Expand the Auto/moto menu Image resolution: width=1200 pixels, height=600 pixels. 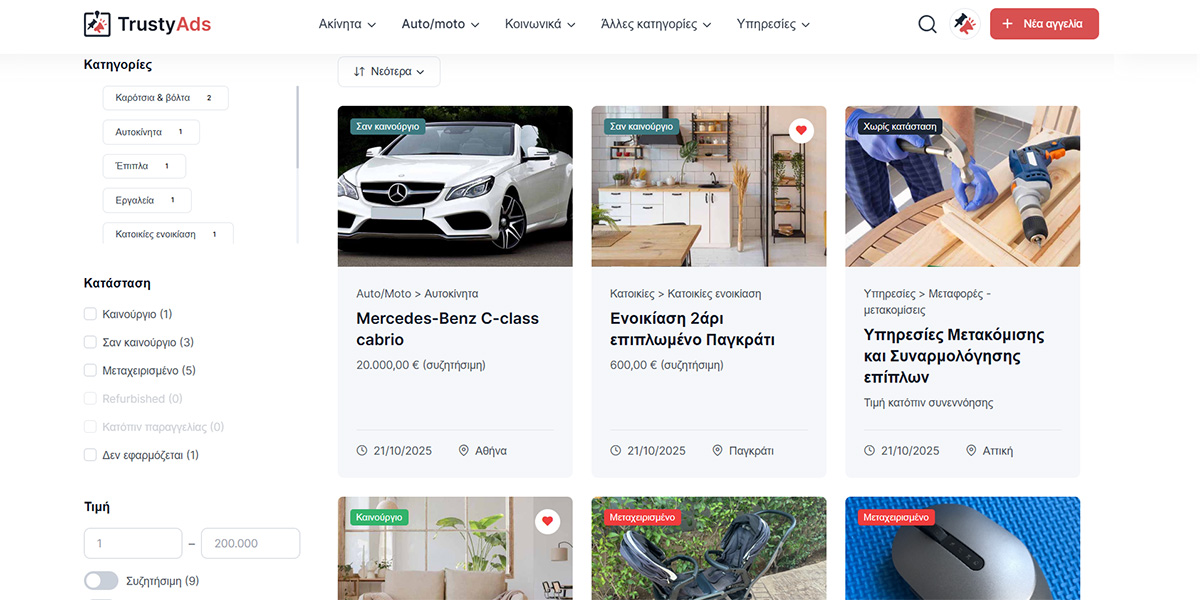coord(440,24)
